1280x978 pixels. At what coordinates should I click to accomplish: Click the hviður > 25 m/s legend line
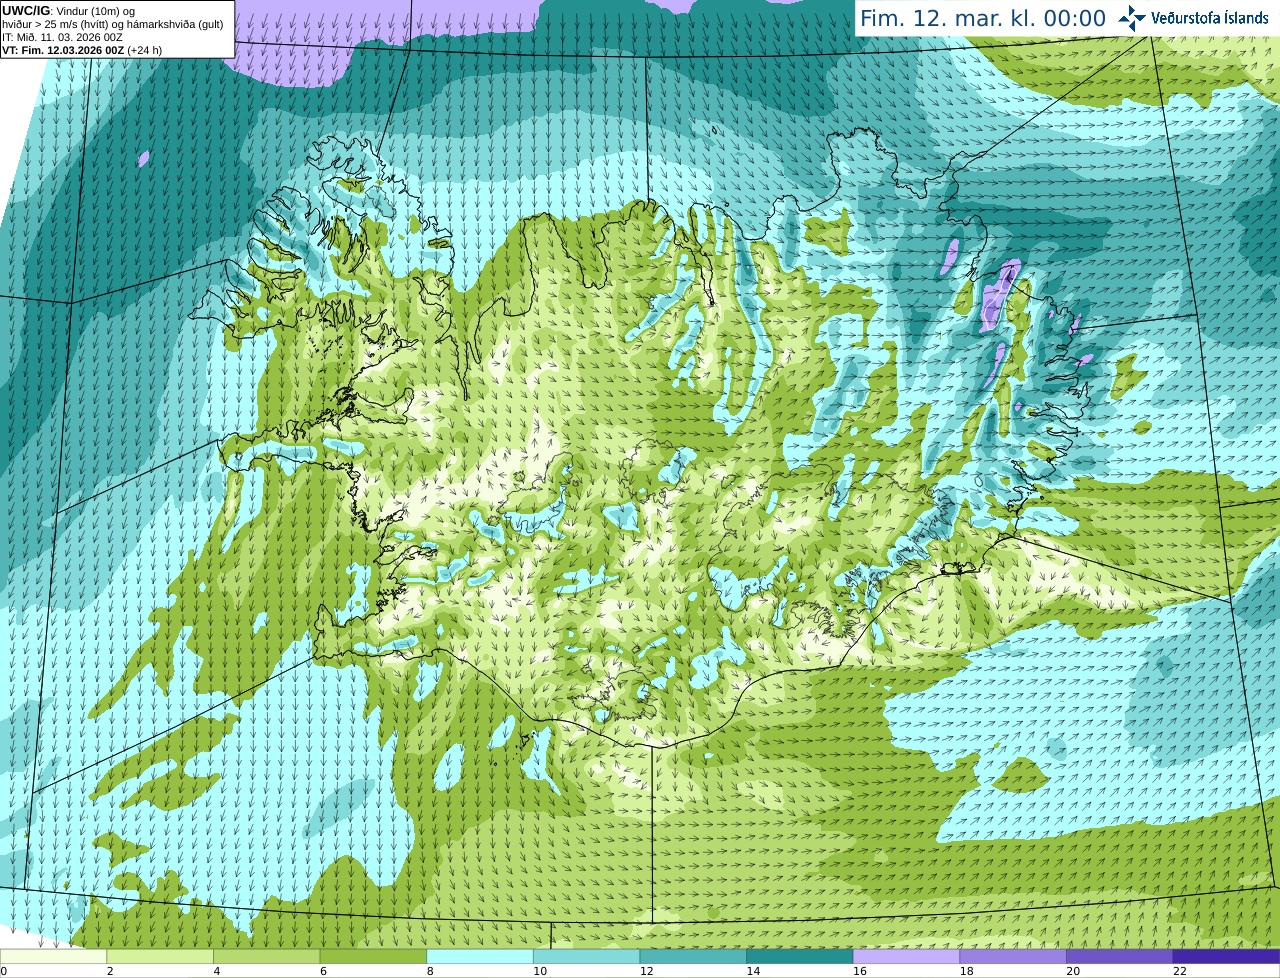[x=112, y=24]
